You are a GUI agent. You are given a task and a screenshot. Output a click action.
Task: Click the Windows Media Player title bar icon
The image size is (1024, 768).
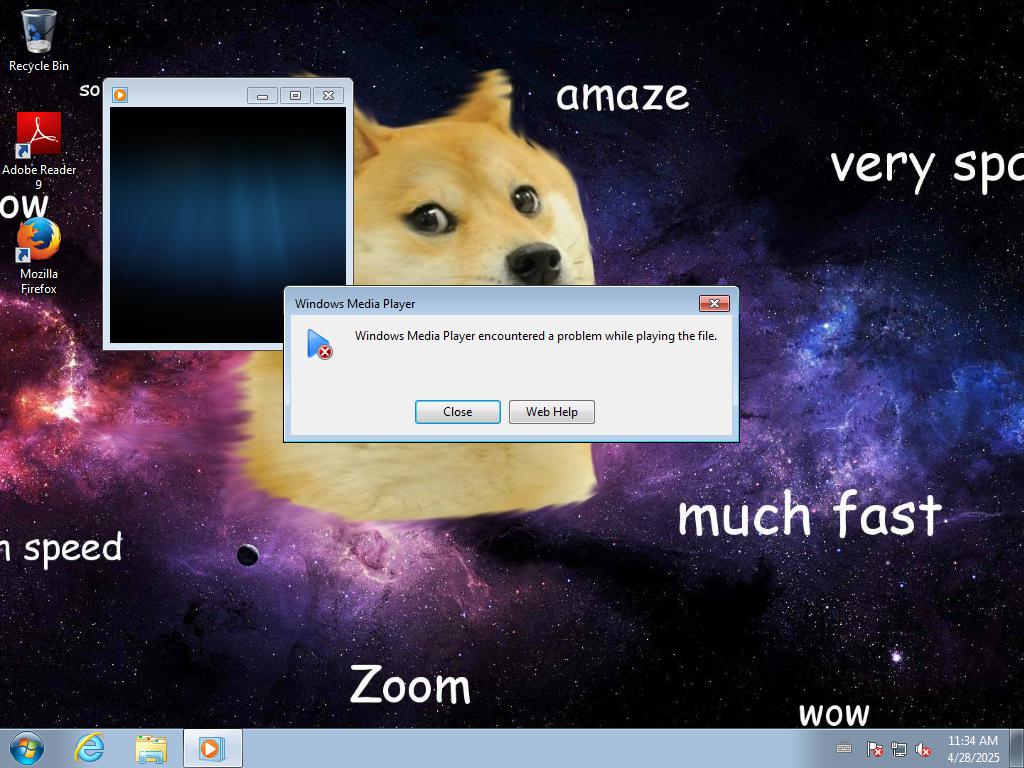(x=120, y=95)
